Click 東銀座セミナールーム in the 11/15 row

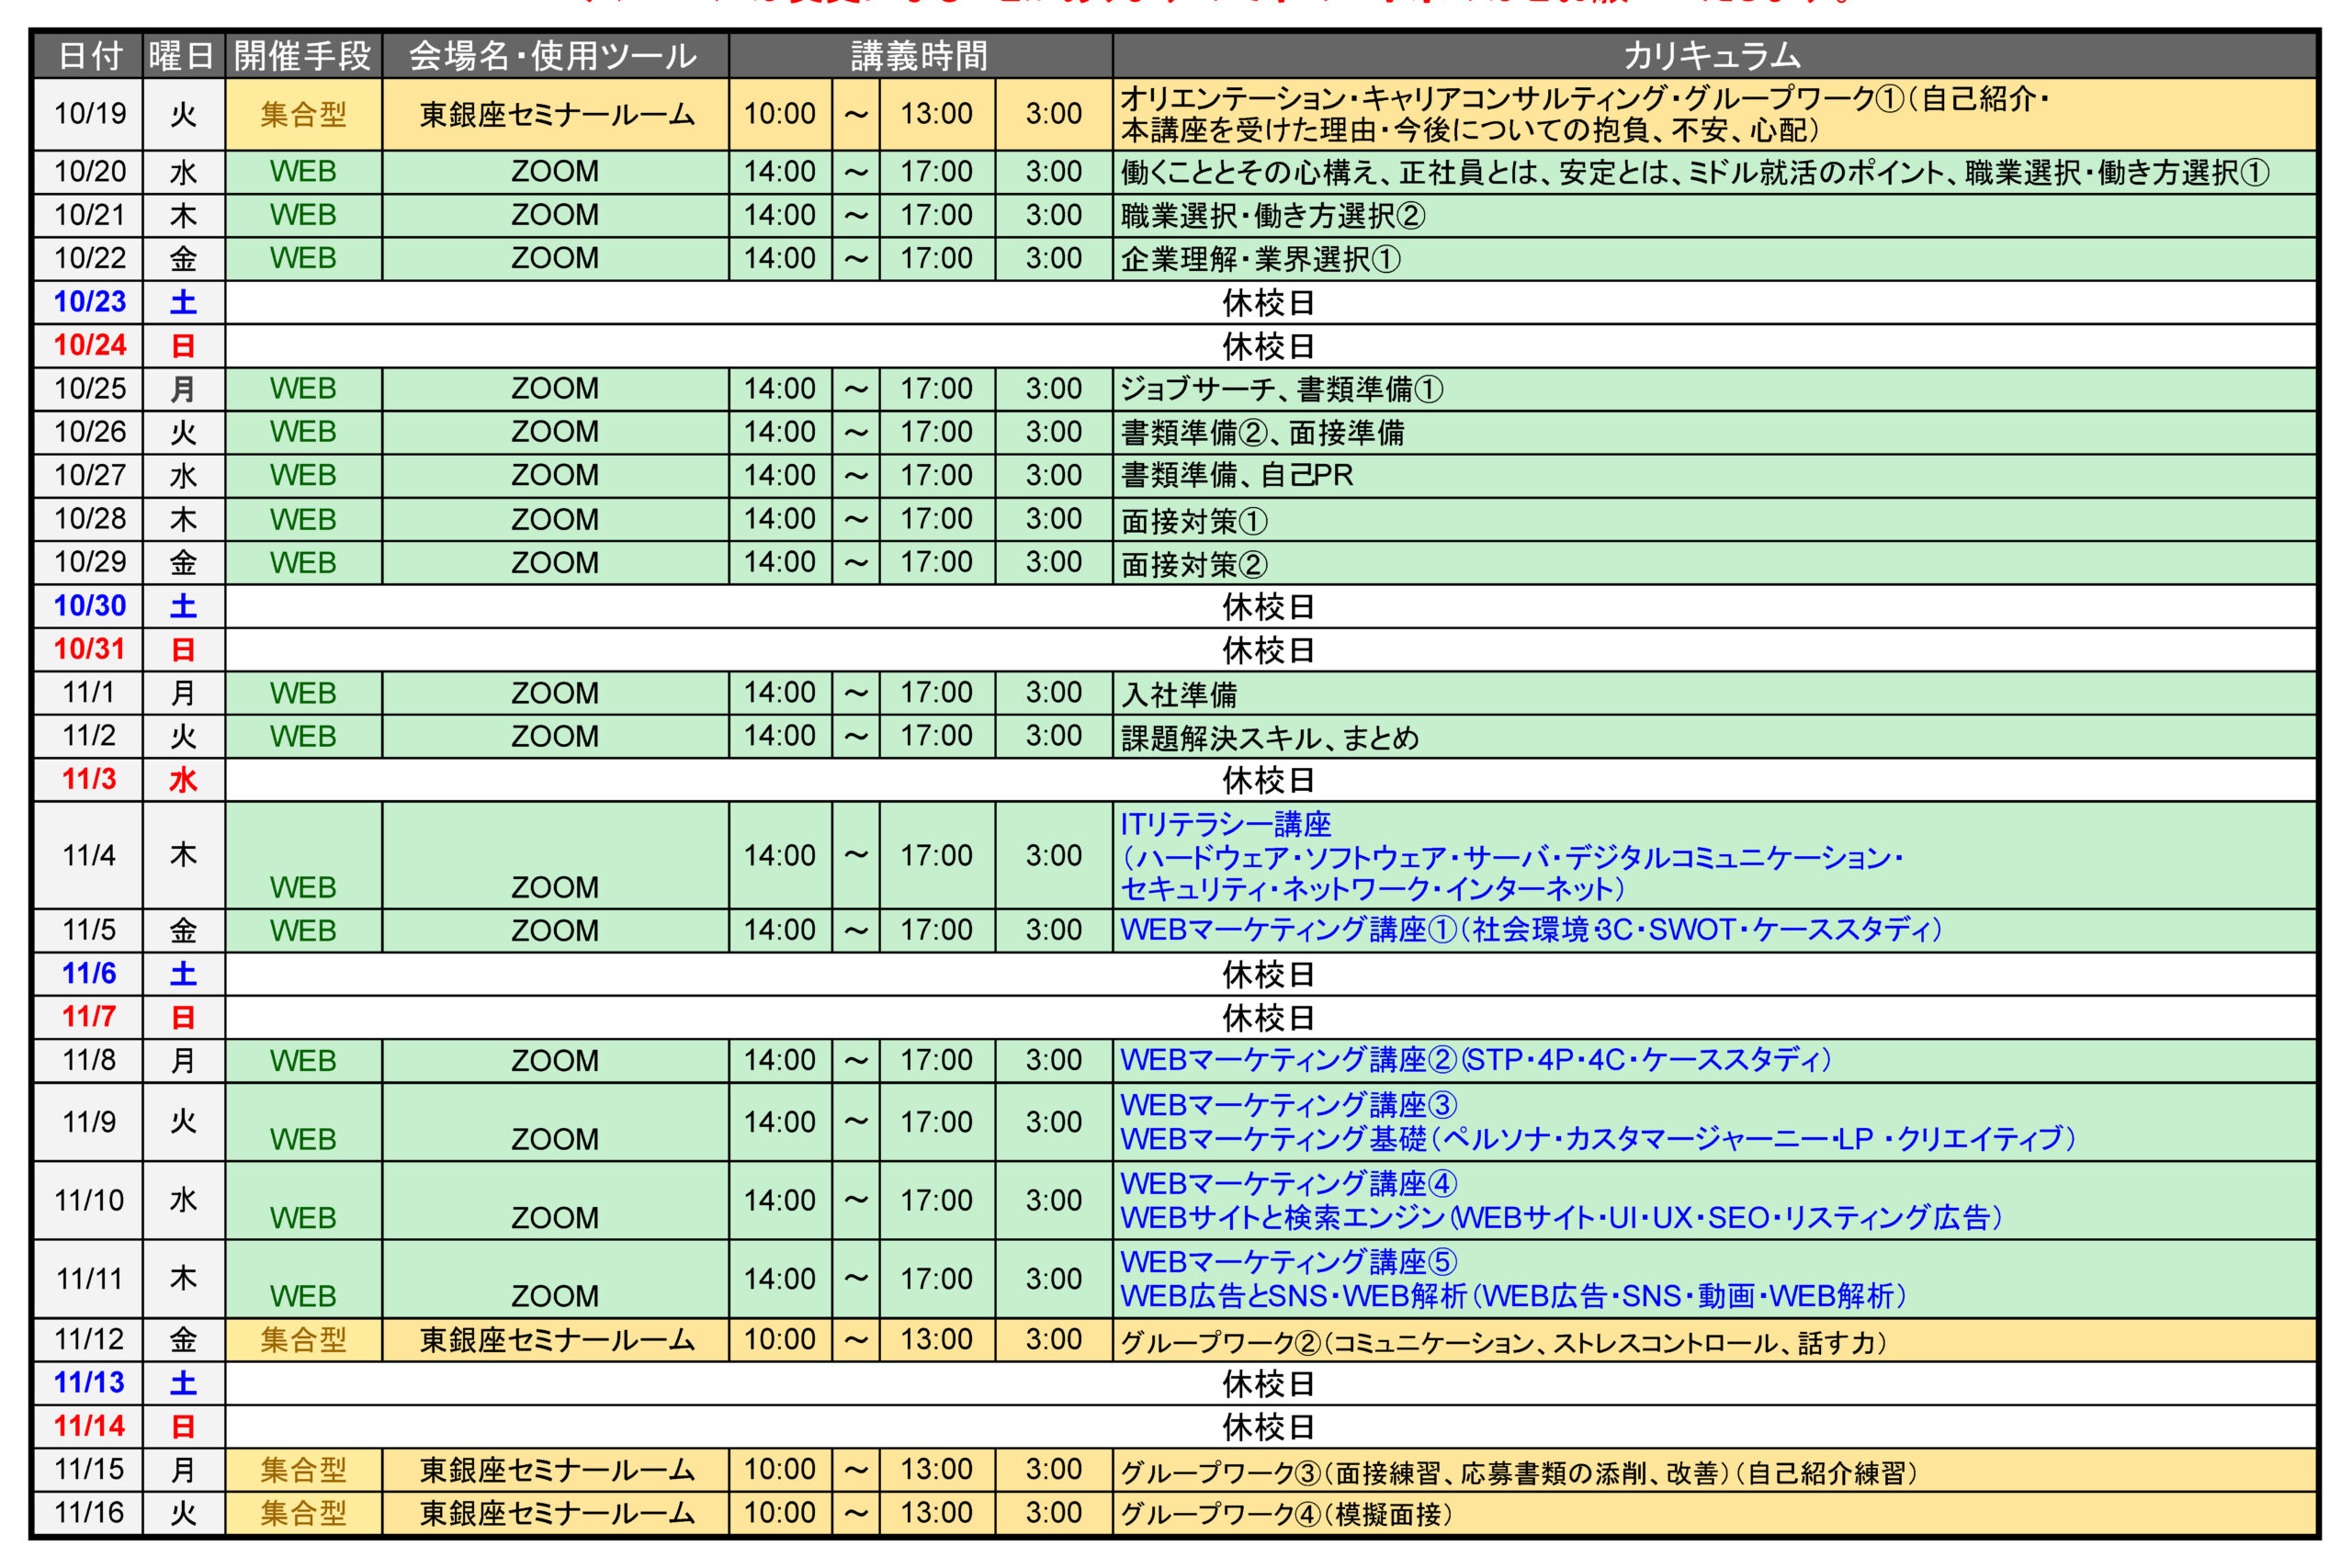(x=555, y=1471)
